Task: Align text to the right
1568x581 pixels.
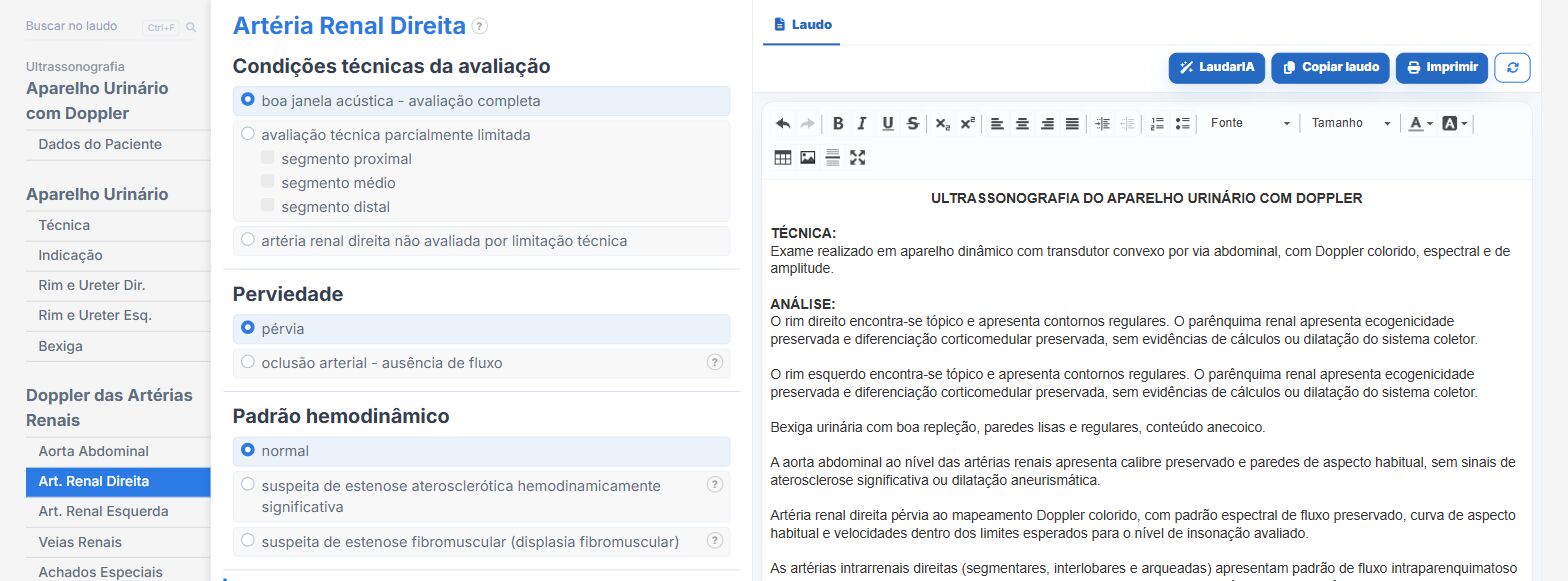Action: [1047, 123]
